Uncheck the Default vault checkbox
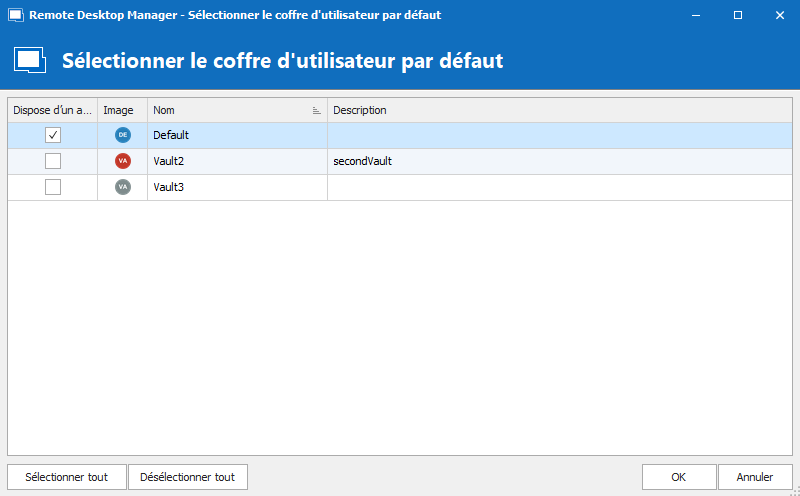The width and height of the screenshot is (800, 496). (x=53, y=135)
